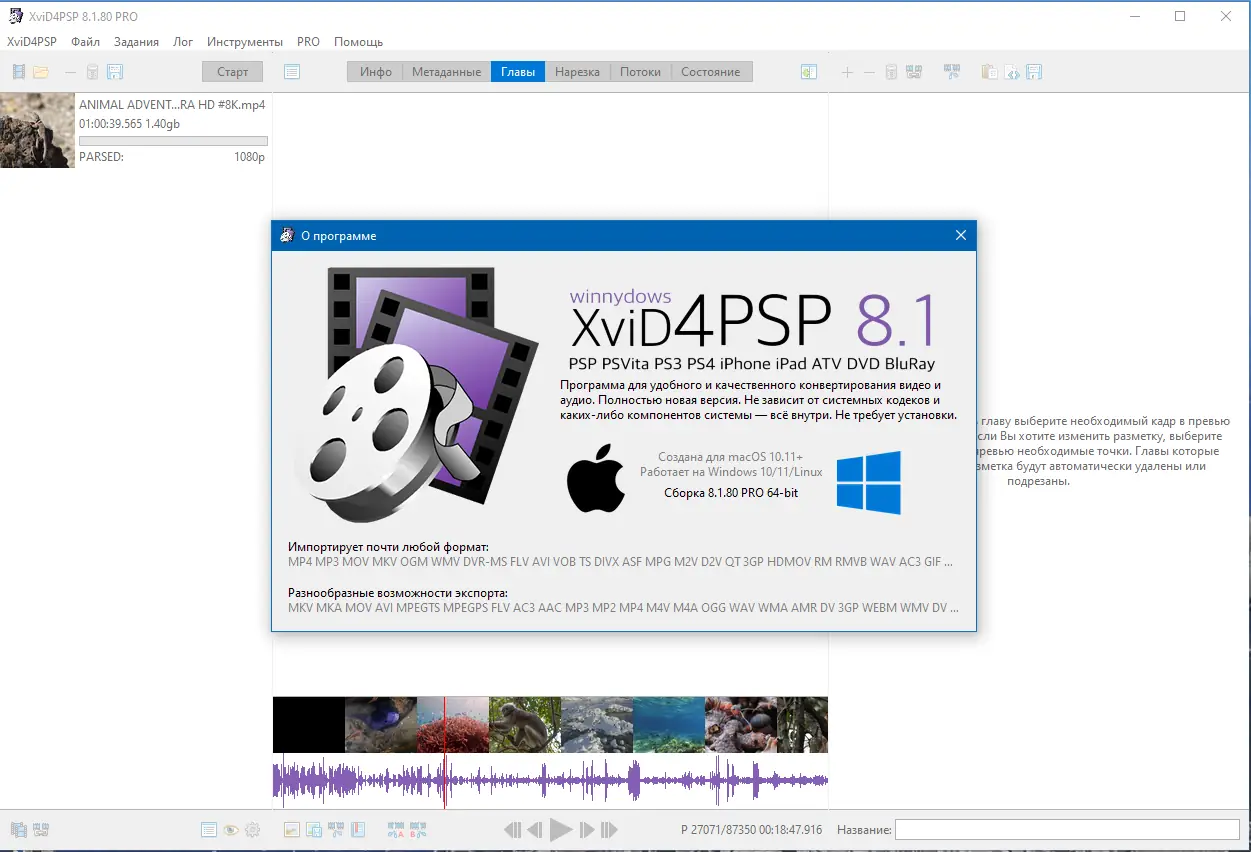Click the monkey frame in preview strip
Screen dimensions: 1251x852
tap(525, 724)
